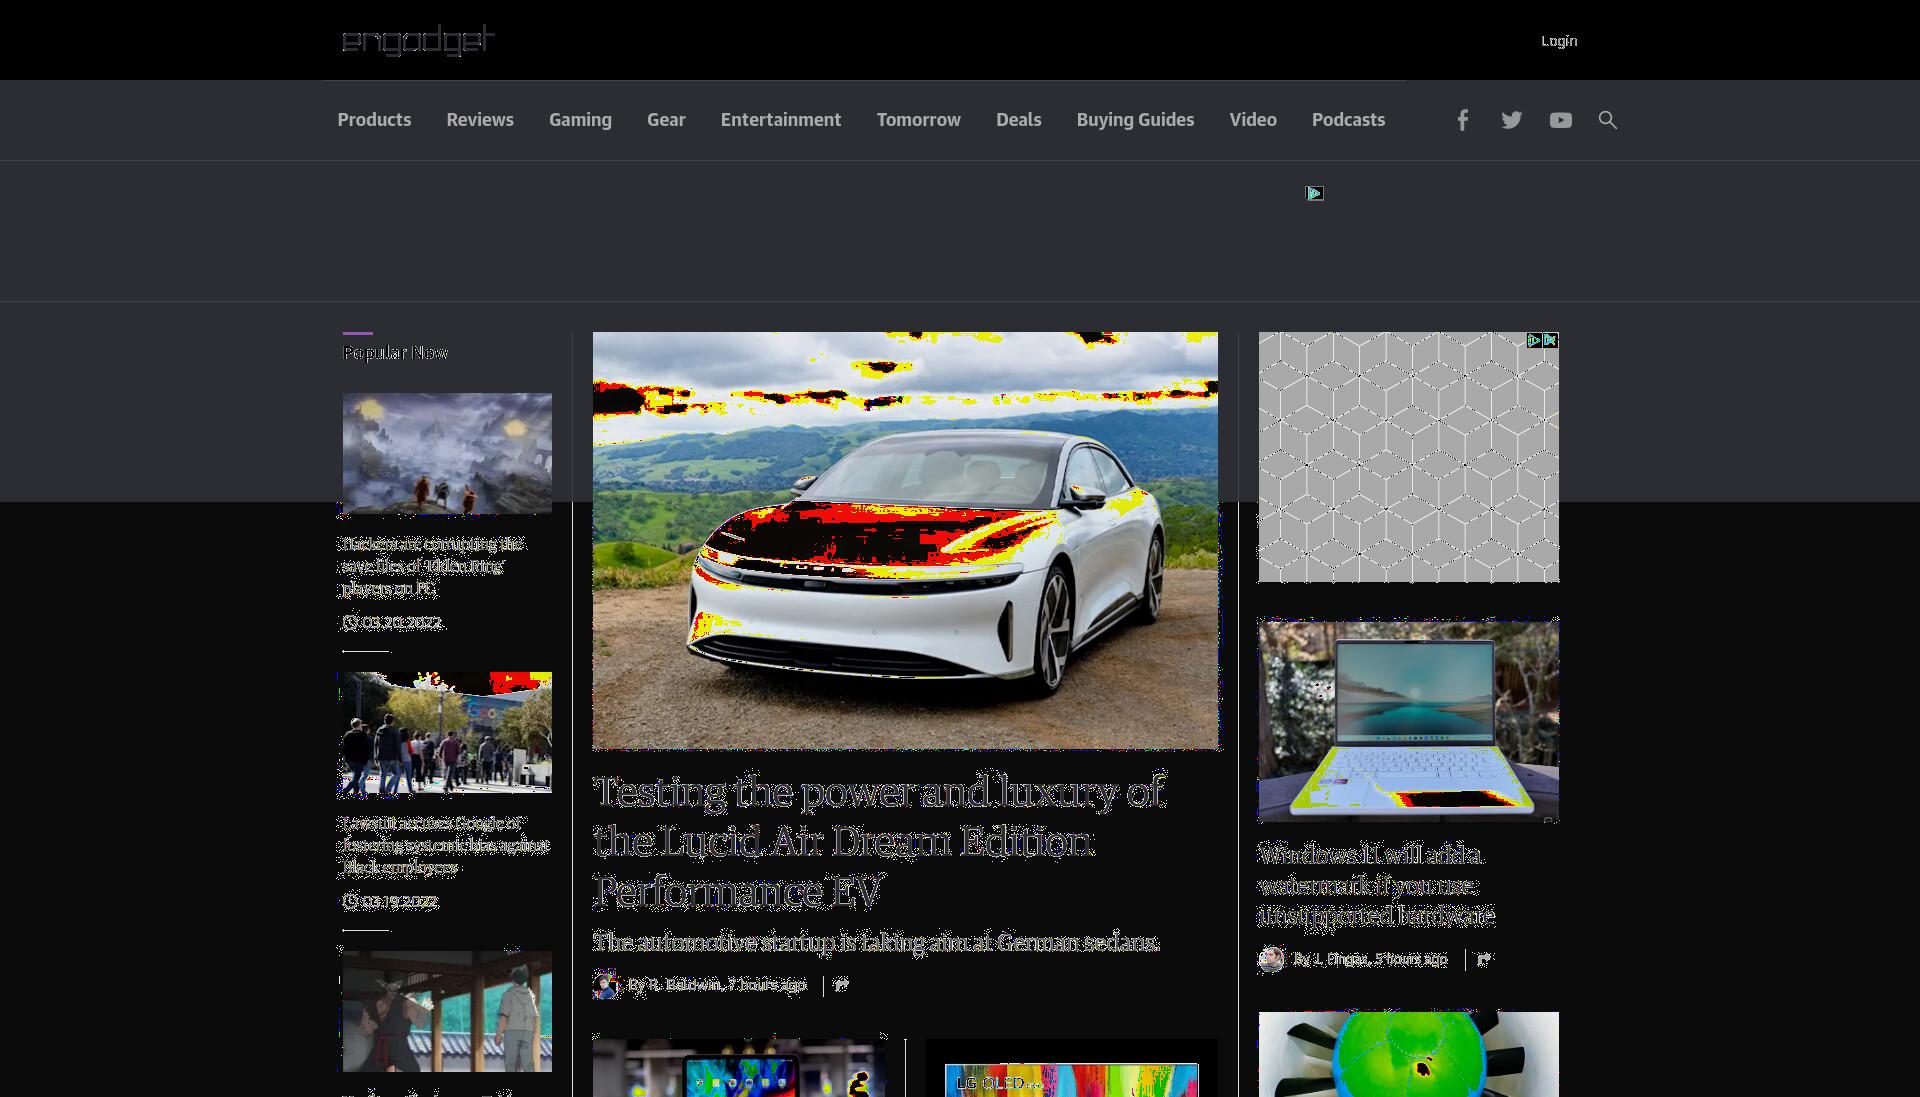Screen dimensions: 1920x1097
Task: Open the Entertainment section
Action: tap(781, 120)
